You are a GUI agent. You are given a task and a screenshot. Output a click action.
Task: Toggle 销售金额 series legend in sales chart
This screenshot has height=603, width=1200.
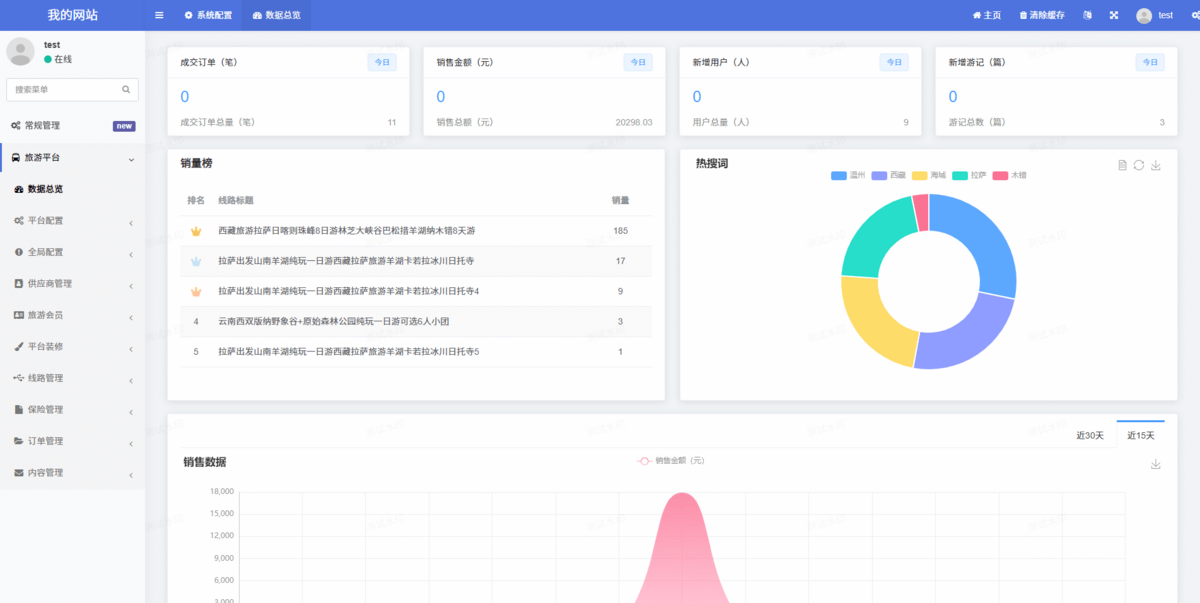click(671, 461)
